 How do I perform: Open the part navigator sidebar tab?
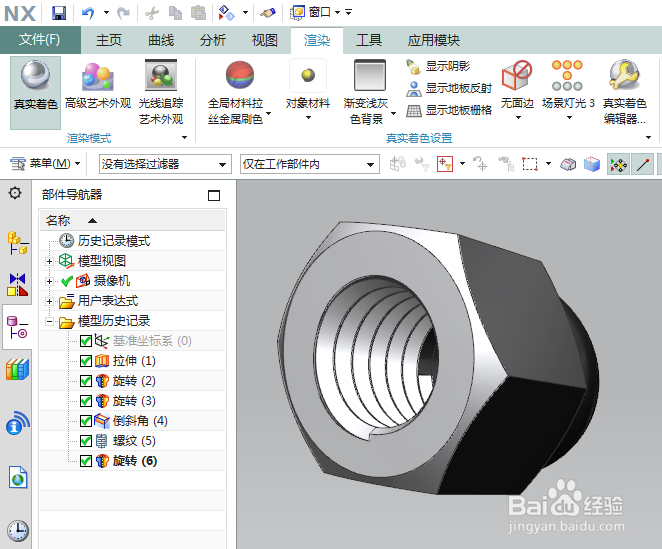pos(17,327)
